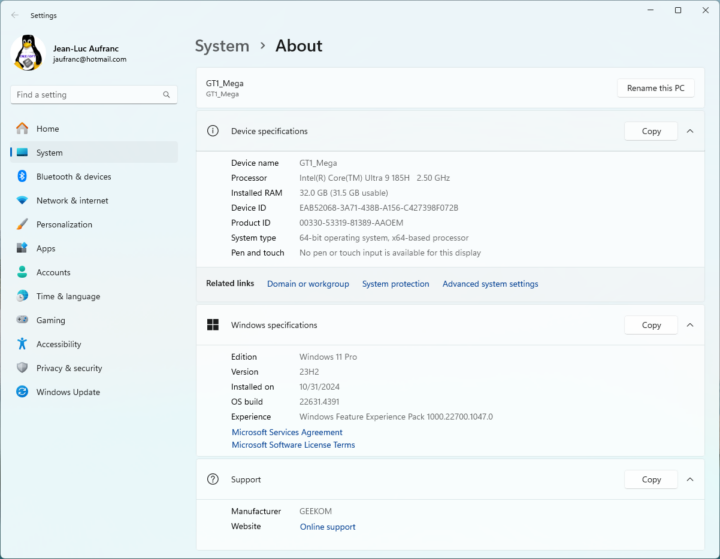
Task: Open Gaming settings
Action: coord(94,320)
